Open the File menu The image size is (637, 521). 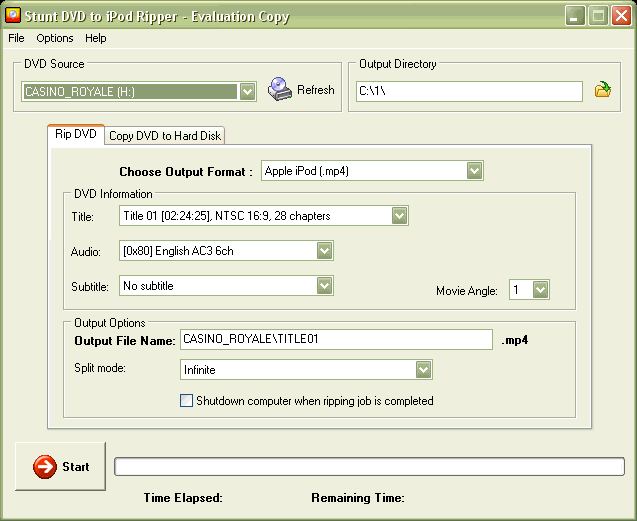pyautogui.click(x=16, y=38)
